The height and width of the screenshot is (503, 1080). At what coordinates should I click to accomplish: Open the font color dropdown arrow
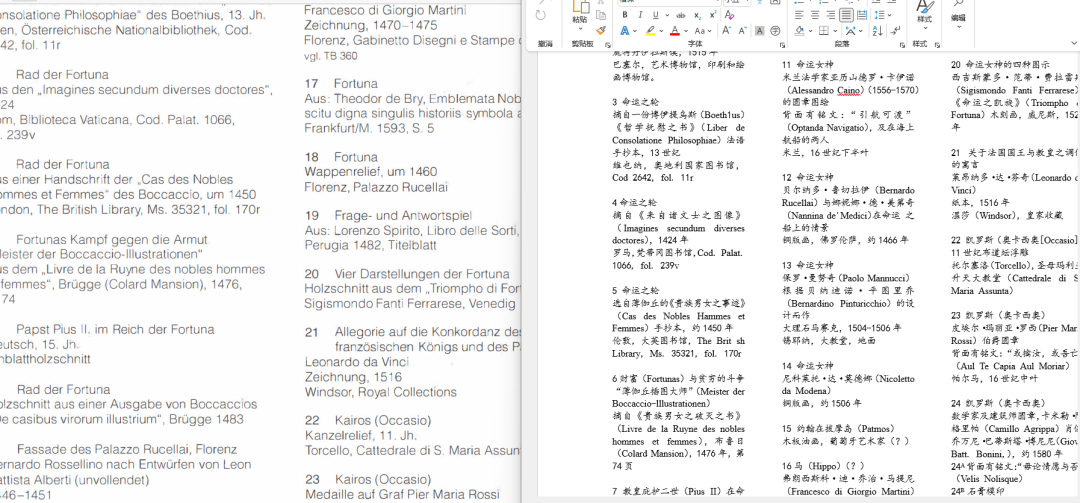tap(686, 31)
